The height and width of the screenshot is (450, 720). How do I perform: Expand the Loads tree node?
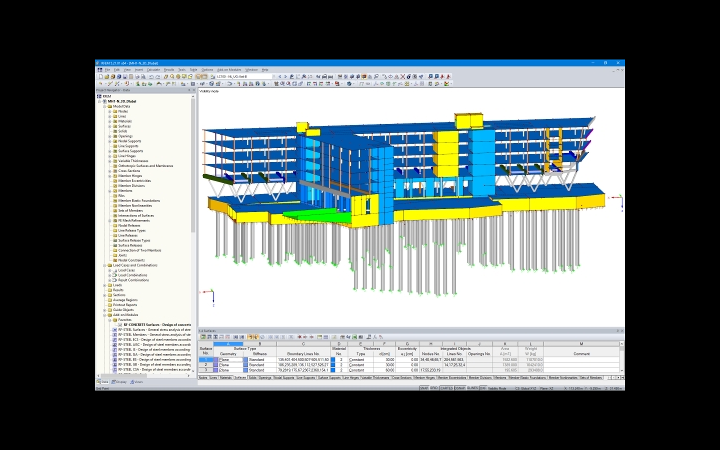click(105, 285)
